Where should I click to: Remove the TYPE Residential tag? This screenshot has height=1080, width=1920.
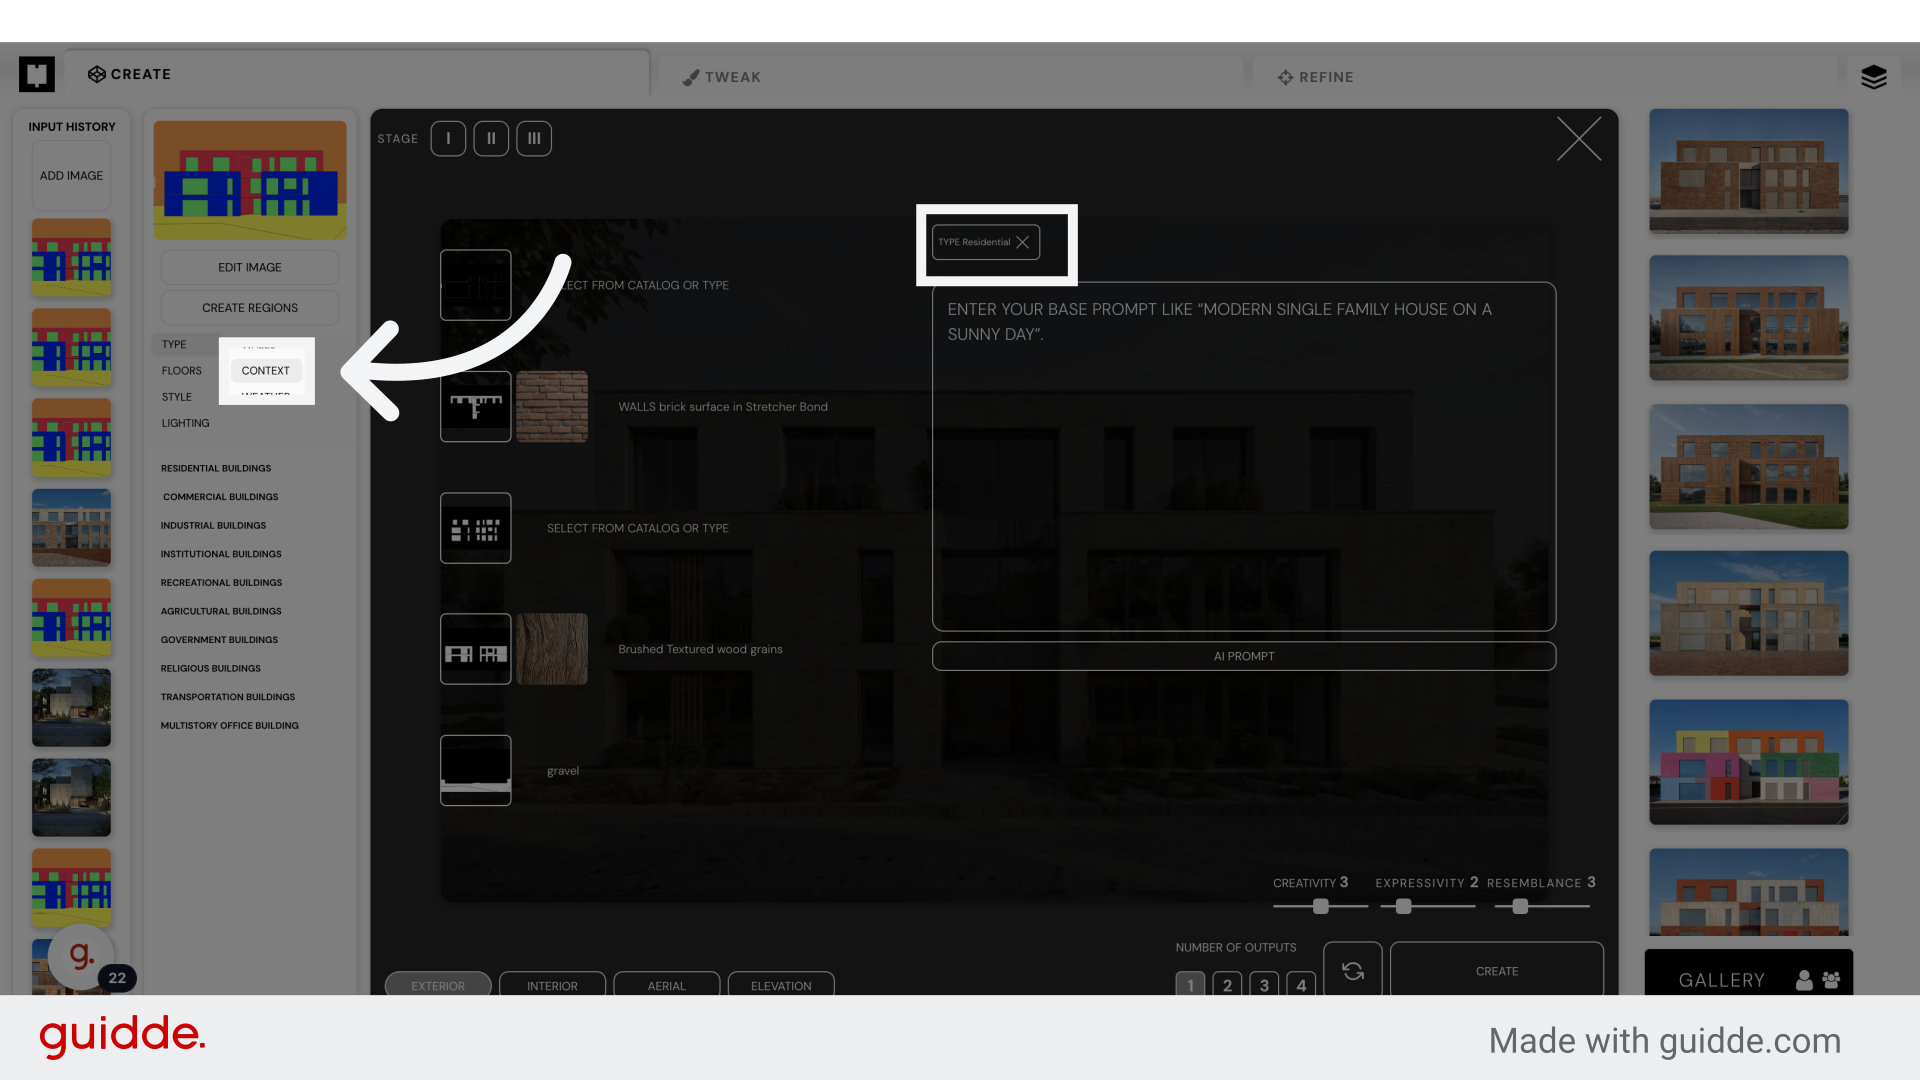click(x=1022, y=242)
